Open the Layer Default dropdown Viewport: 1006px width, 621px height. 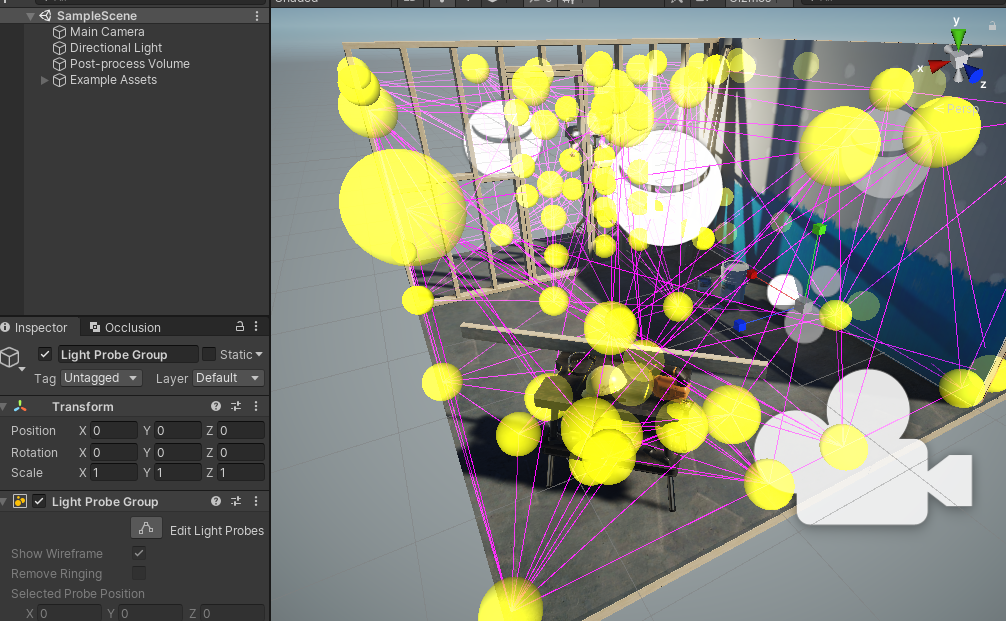[x=228, y=378]
